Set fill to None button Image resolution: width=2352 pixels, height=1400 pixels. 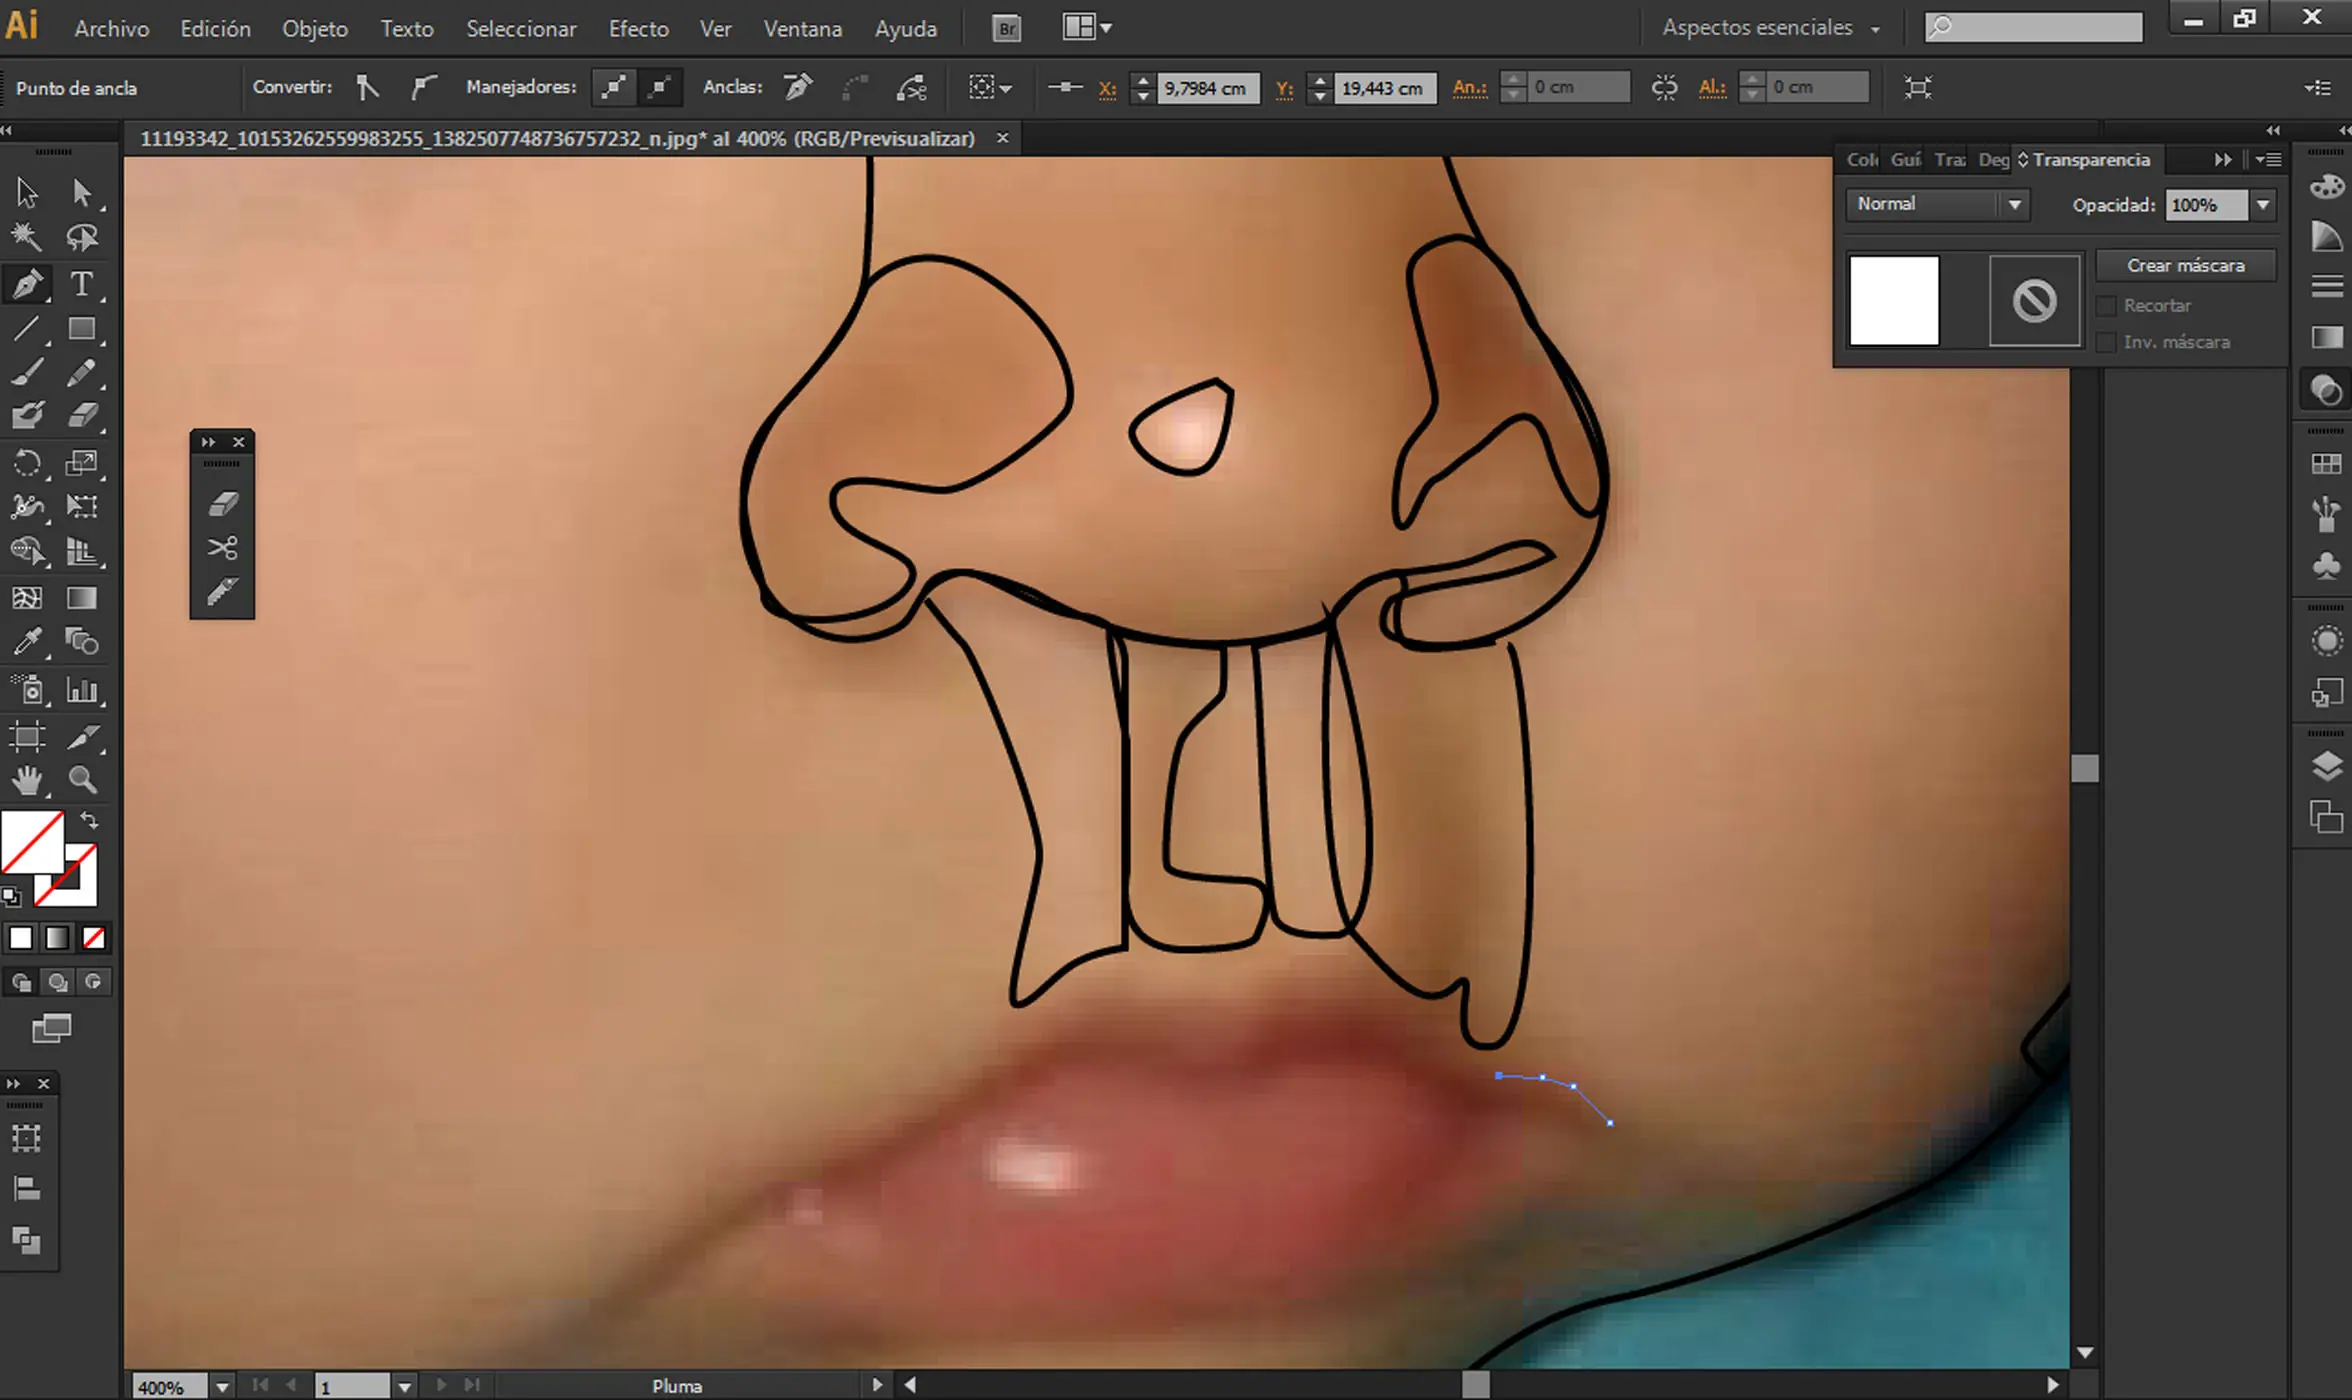(x=93, y=938)
